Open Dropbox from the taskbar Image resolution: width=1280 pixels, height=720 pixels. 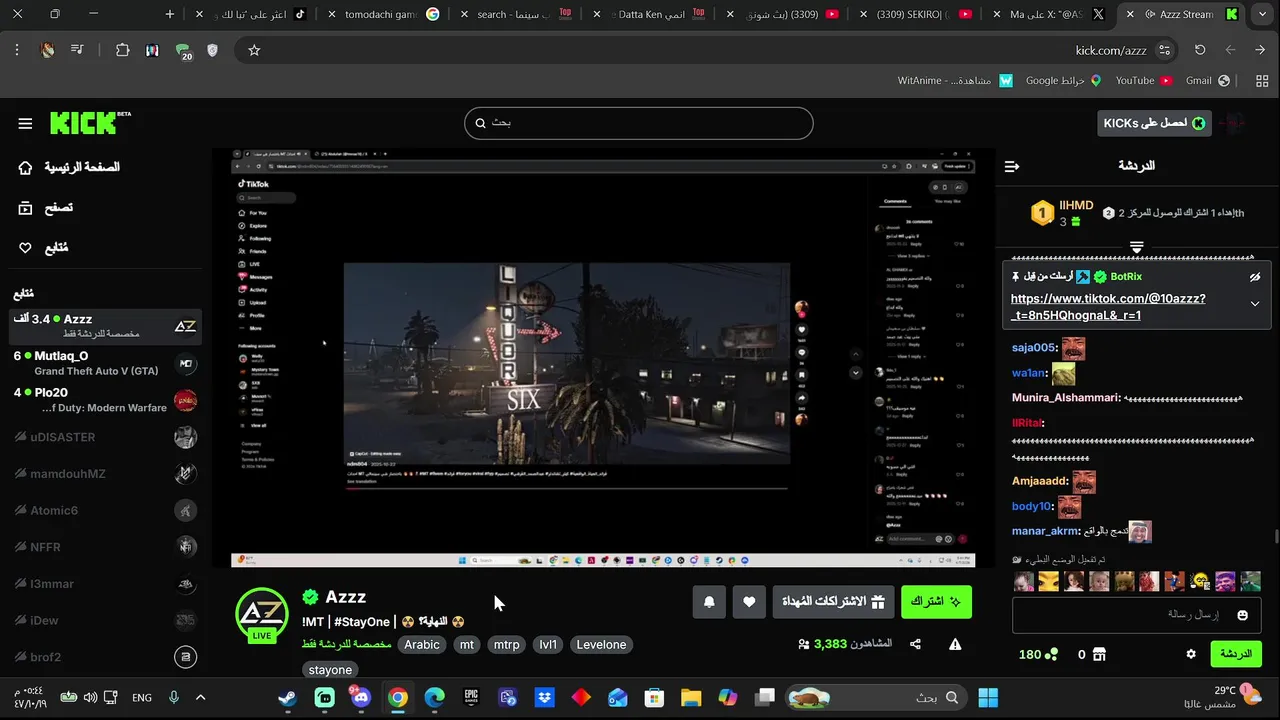click(x=544, y=697)
